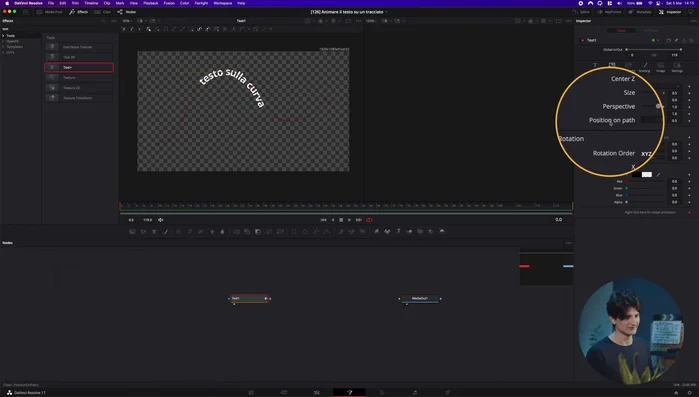
Task: Open the Fusion menu
Action: pyautogui.click(x=169, y=3)
